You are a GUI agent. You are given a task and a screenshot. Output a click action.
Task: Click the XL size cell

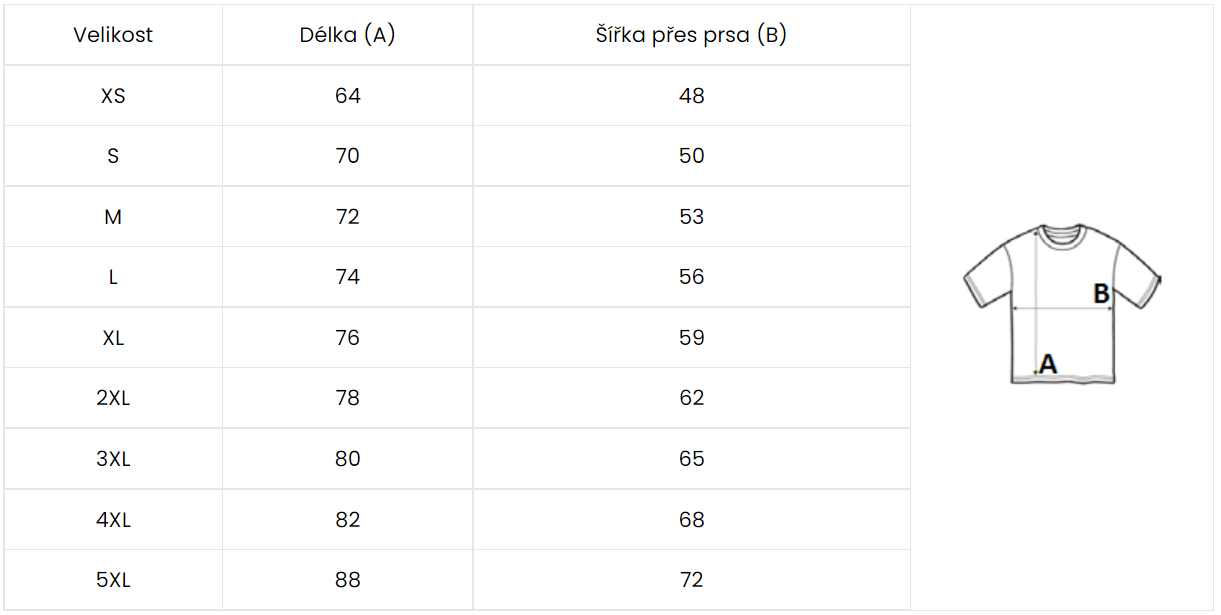point(113,338)
